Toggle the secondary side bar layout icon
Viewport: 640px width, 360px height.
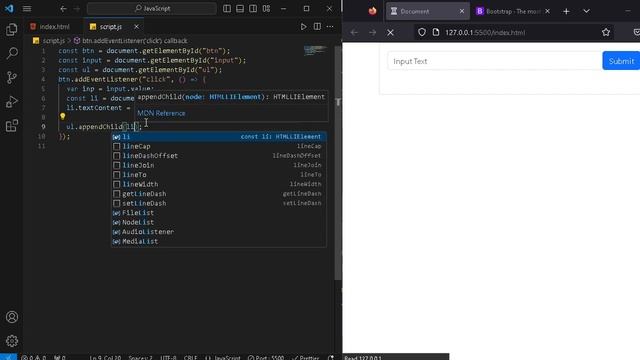[x=253, y=9]
